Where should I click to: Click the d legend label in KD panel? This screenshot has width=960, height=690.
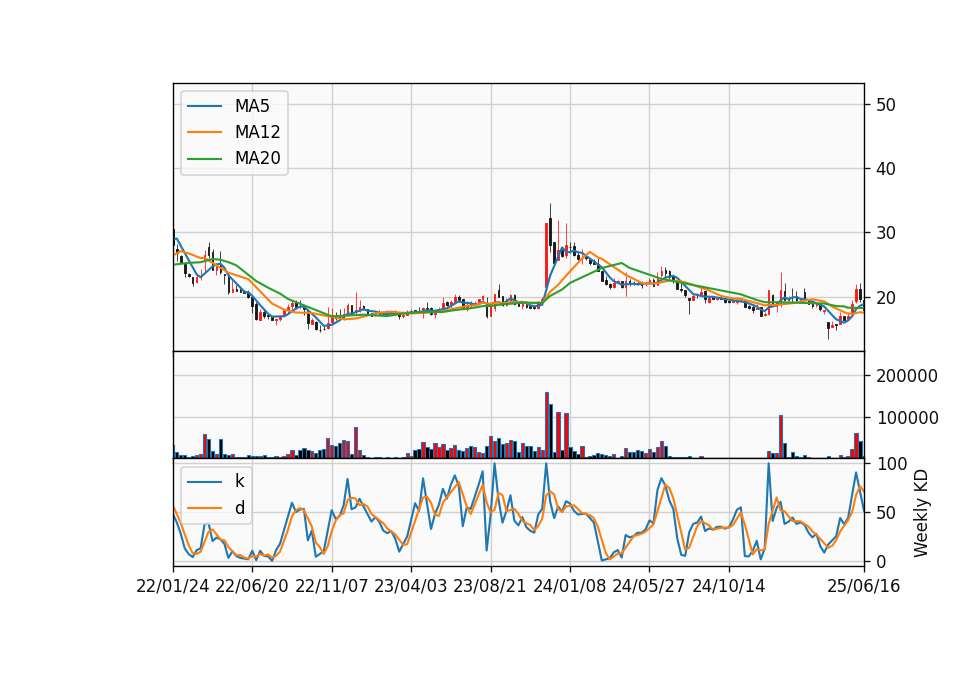pyautogui.click(x=239, y=508)
